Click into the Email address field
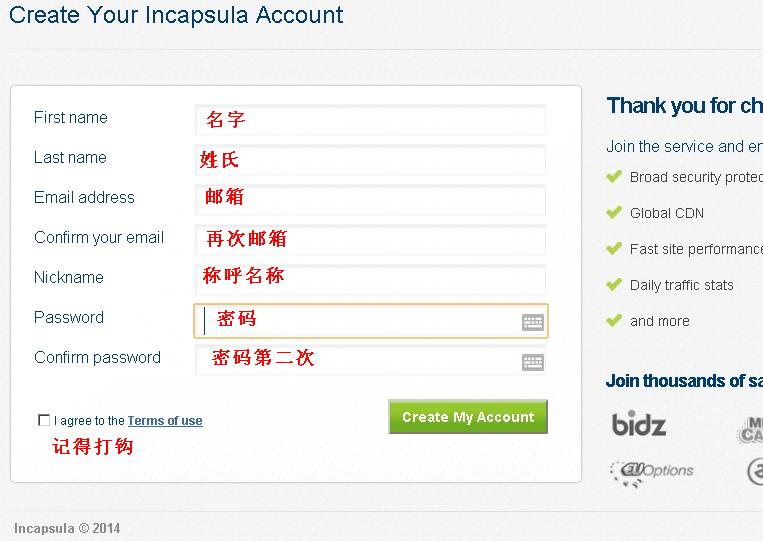763x541 pixels. tap(370, 199)
